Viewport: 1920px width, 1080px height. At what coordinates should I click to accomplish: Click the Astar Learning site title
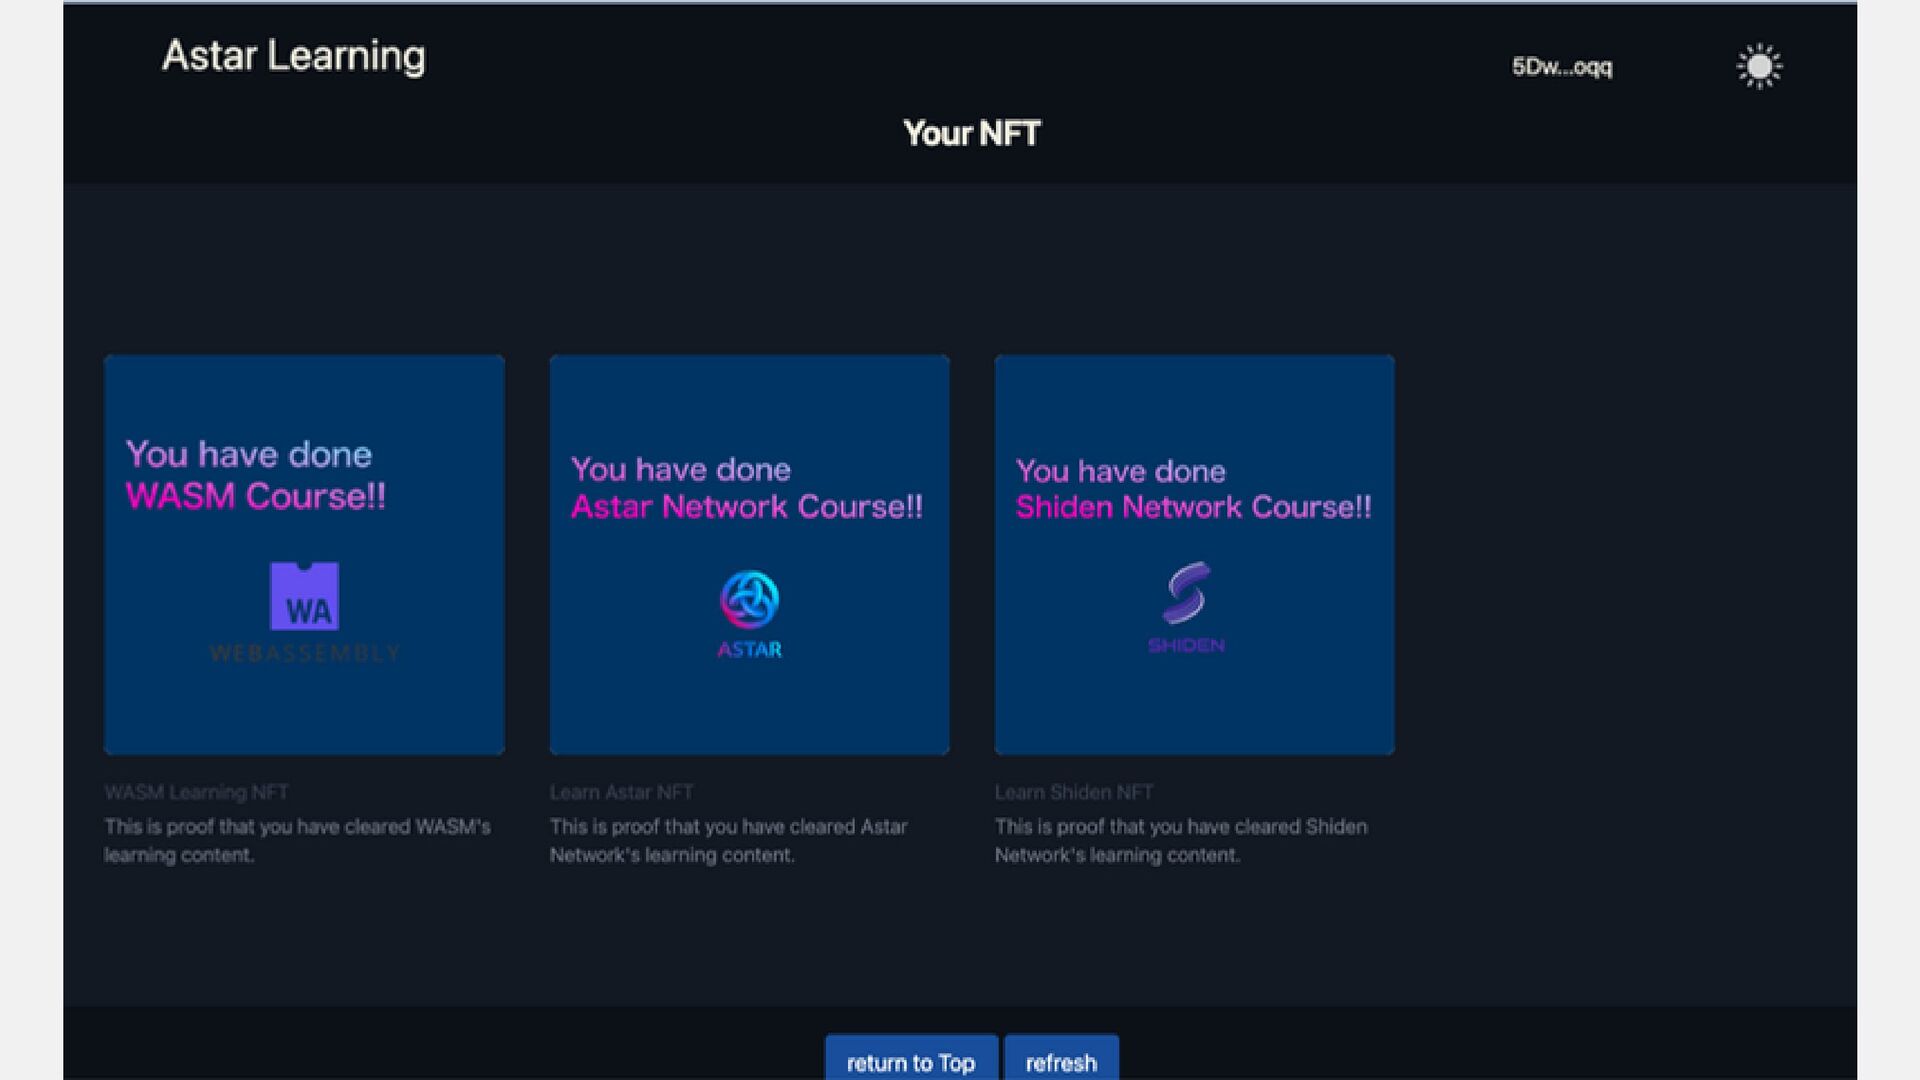294,56
